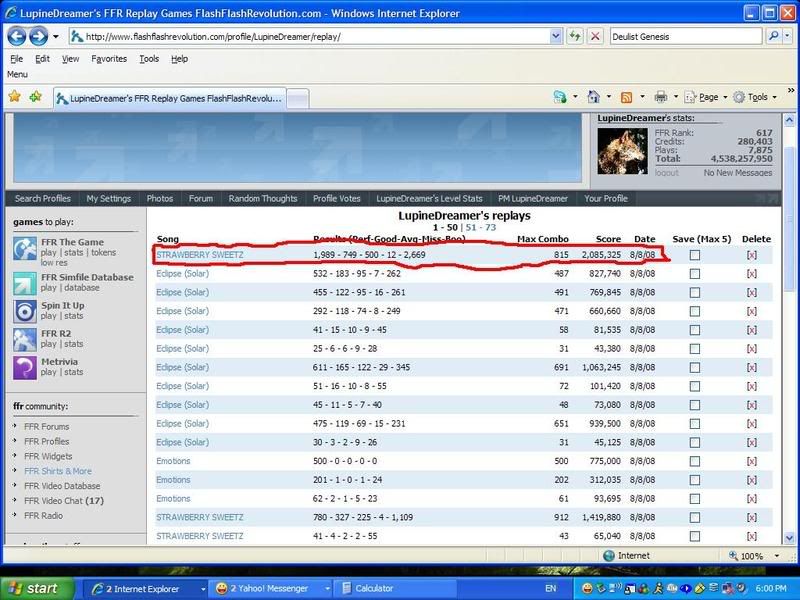Open the Favorites Center star icon

tap(15, 97)
